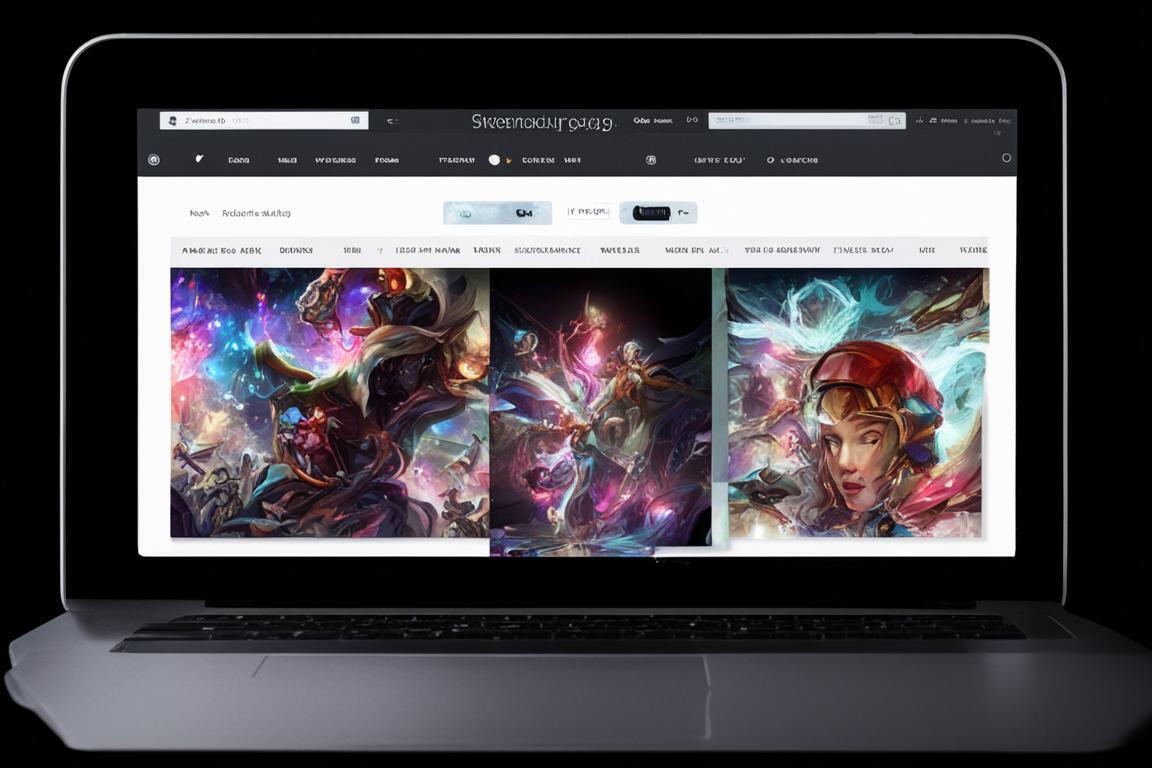Click the small icon inside the left address field
This screenshot has height=768, width=1152.
click(172, 121)
